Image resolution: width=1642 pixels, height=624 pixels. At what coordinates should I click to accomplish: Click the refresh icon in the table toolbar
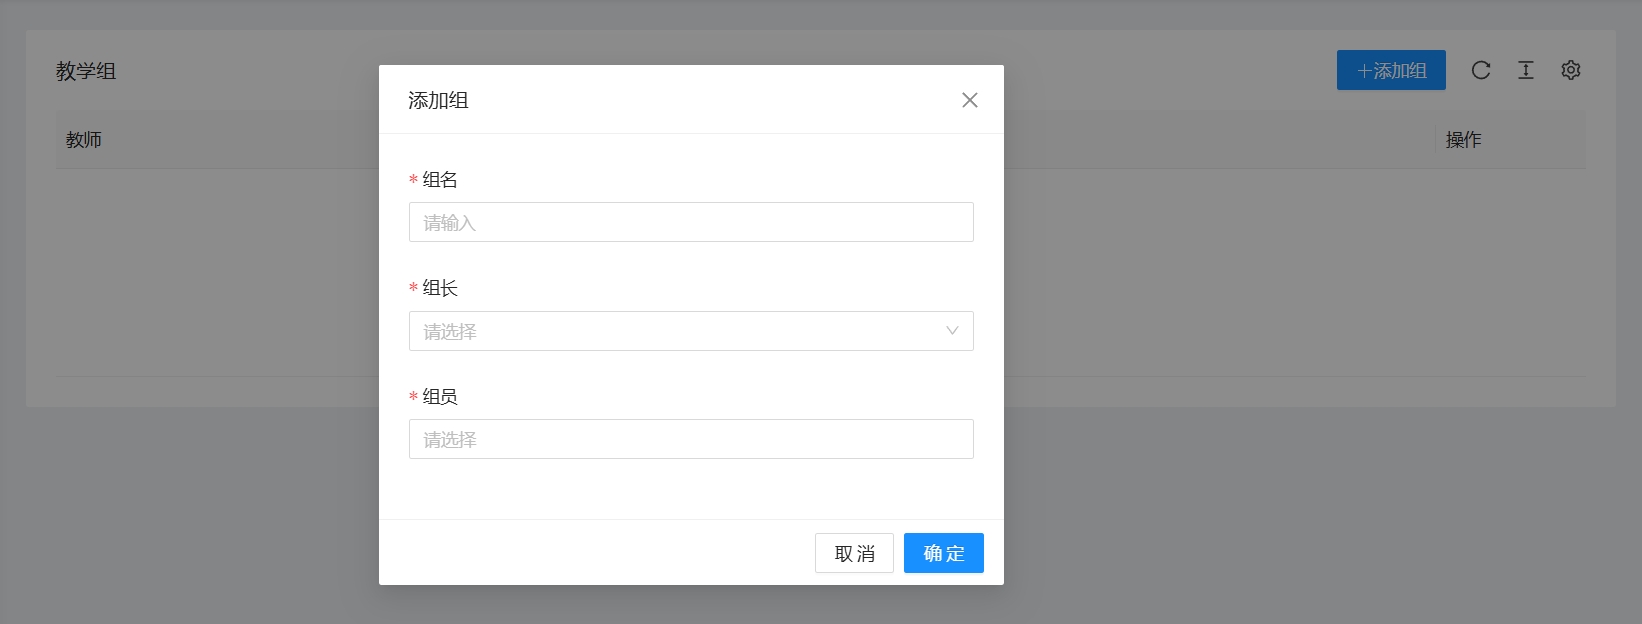pos(1481,70)
